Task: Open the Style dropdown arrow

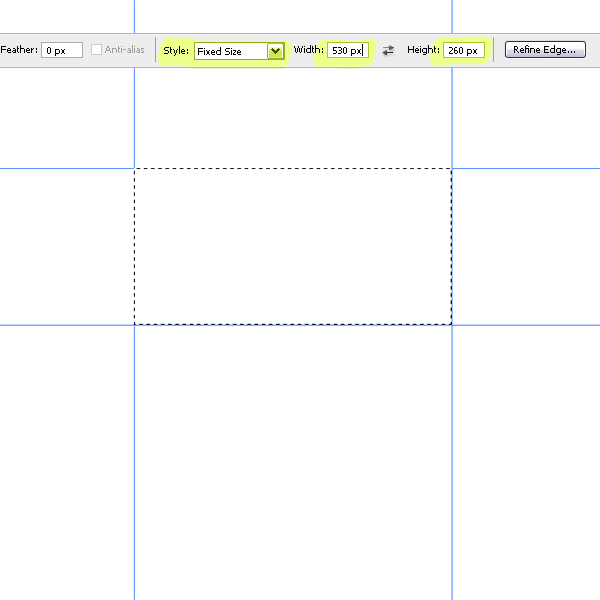Action: click(276, 51)
